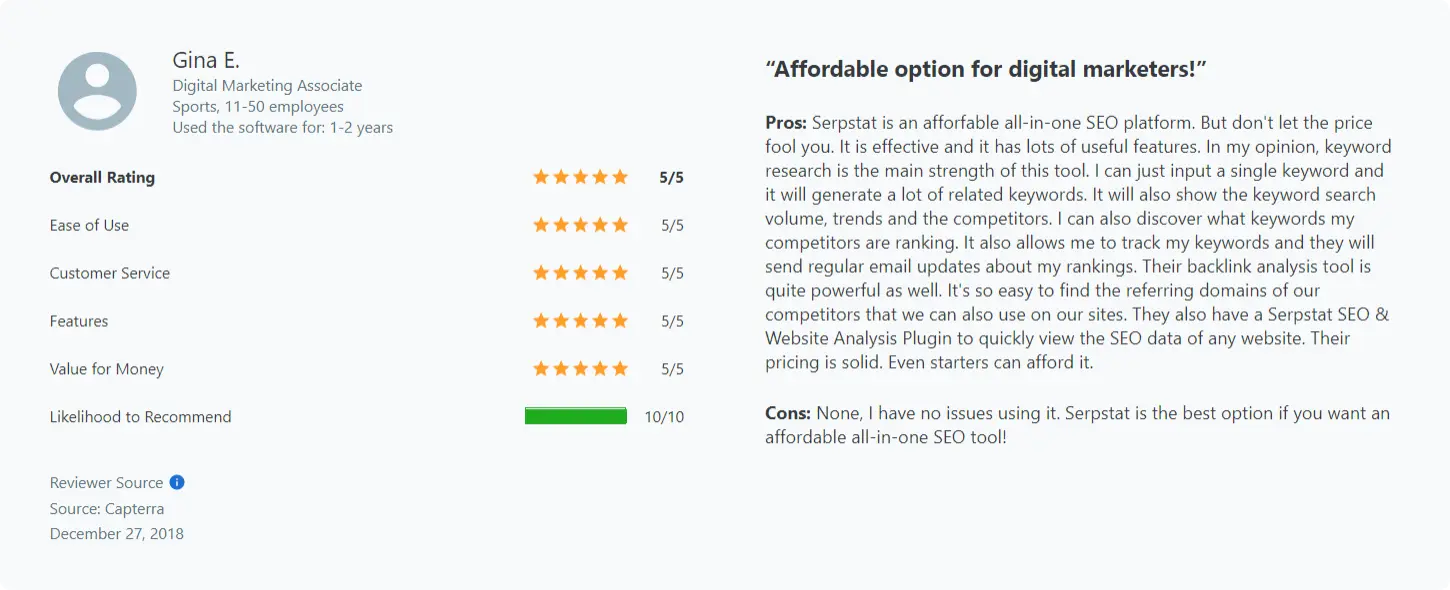Image resolution: width=1450 pixels, height=590 pixels.
Task: Click the review date December 27, 2018
Action: (x=117, y=533)
